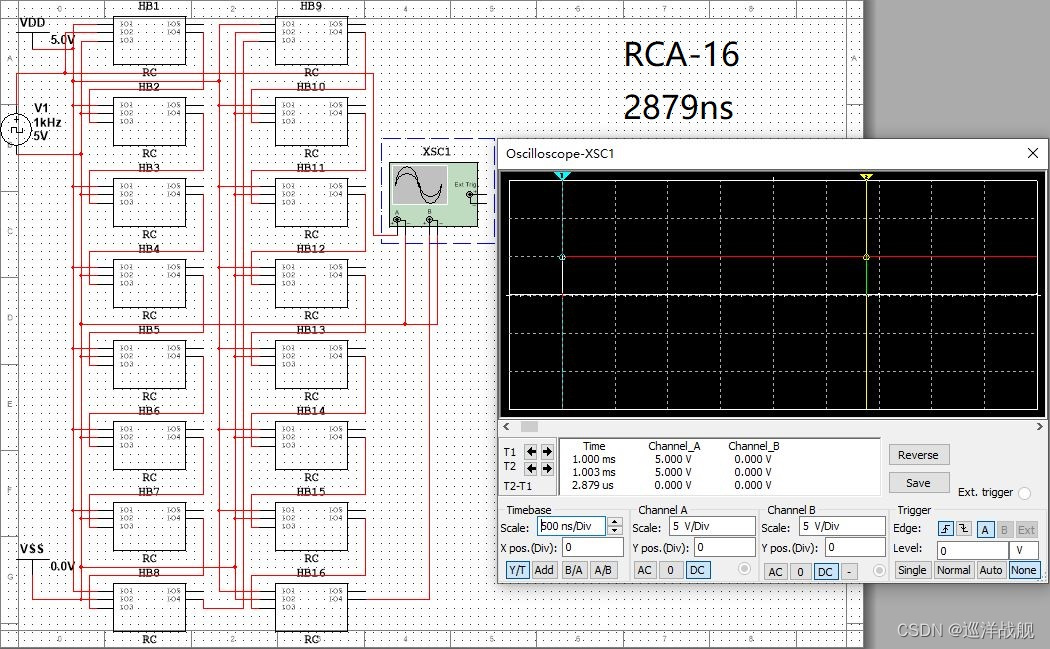This screenshot has height=649, width=1050.
Task: Set Channel B coupling to DC
Action: 825,572
